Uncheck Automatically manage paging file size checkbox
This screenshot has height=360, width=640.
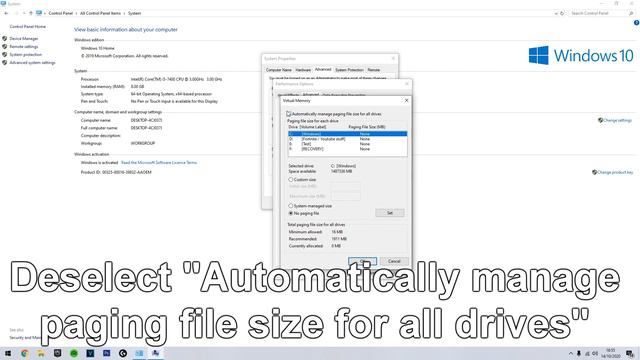tap(289, 114)
